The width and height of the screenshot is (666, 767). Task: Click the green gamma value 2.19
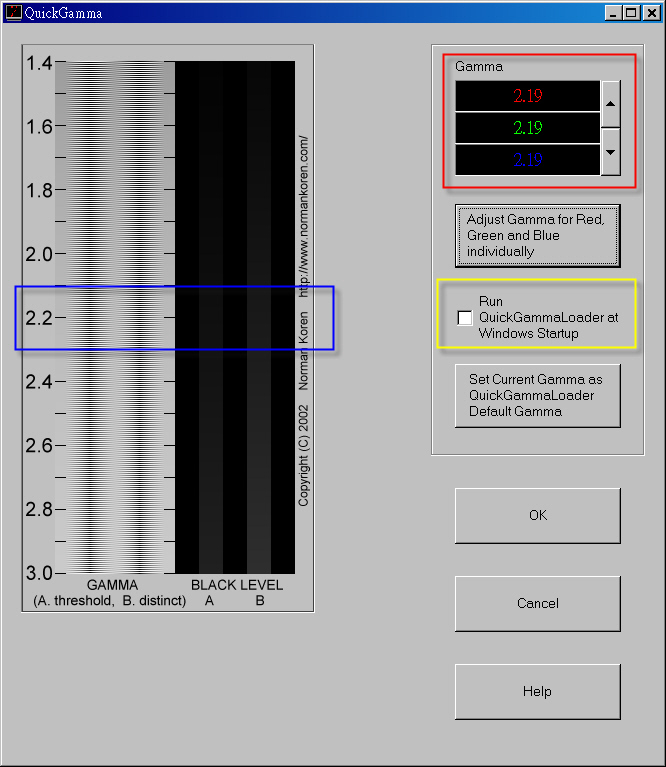click(x=528, y=128)
